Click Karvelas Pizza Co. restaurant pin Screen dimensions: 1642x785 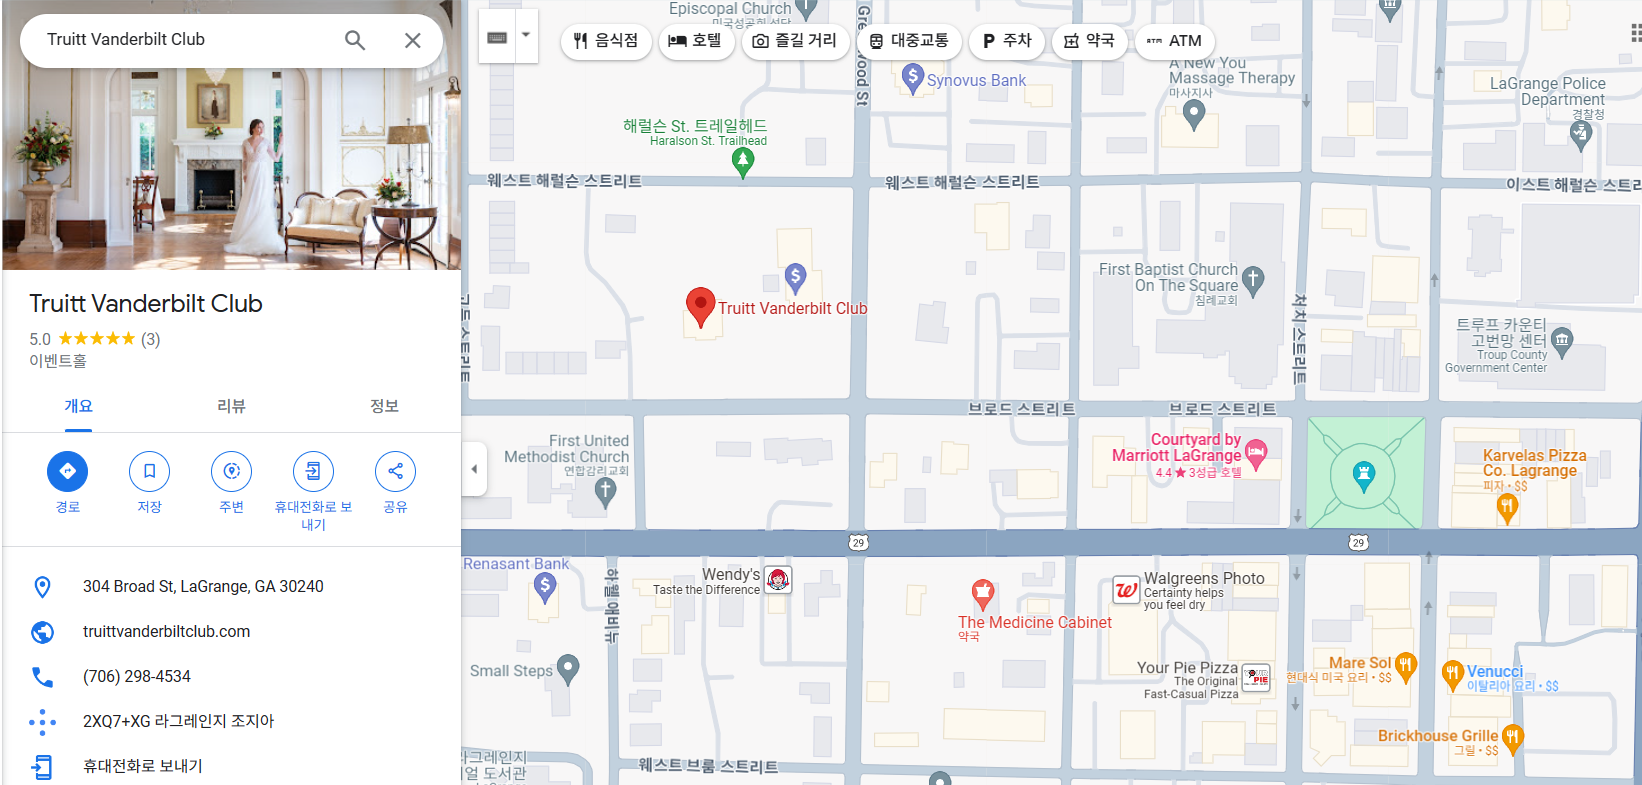click(x=1507, y=508)
